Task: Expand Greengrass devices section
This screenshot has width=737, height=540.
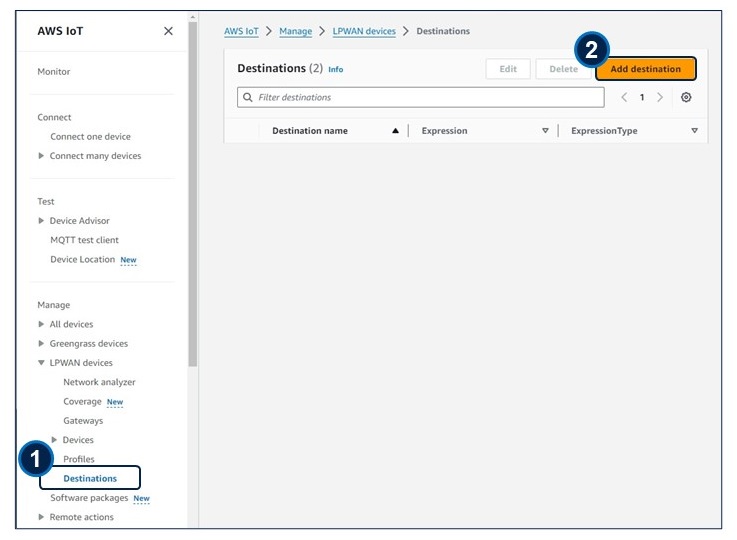Action: click(x=41, y=344)
